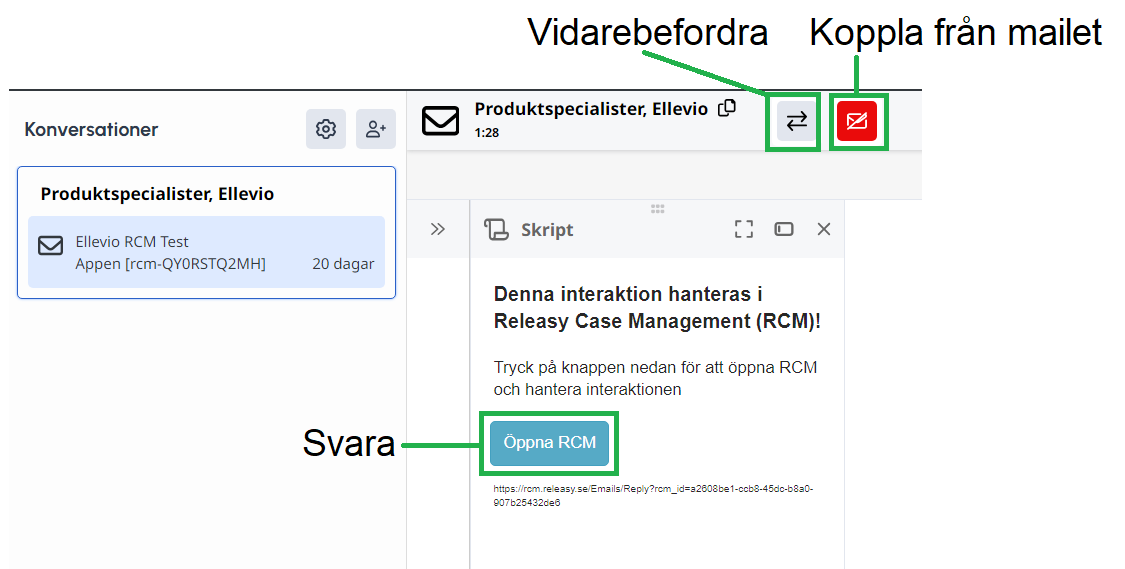This screenshot has height=569, width=1125.
Task: Click the envelope icon in conversation header
Action: pyautogui.click(x=440, y=121)
